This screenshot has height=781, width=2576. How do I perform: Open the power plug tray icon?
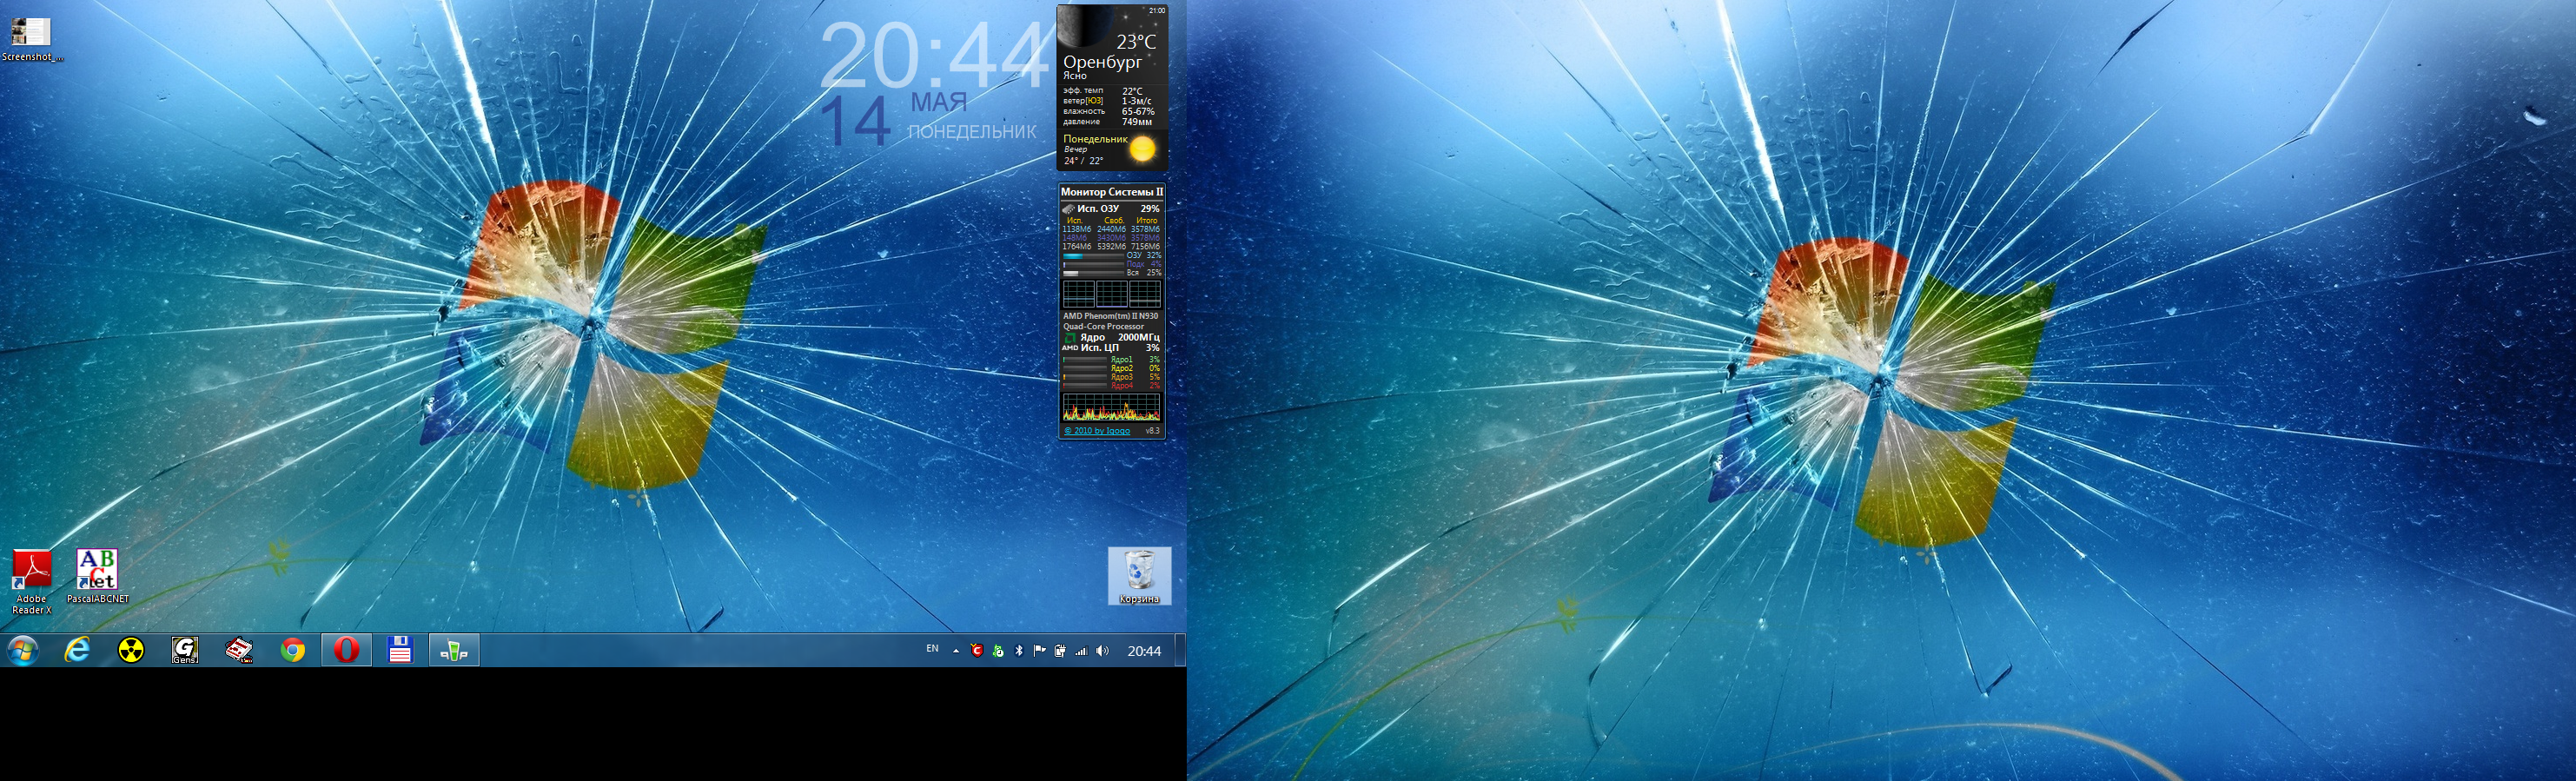(1060, 651)
